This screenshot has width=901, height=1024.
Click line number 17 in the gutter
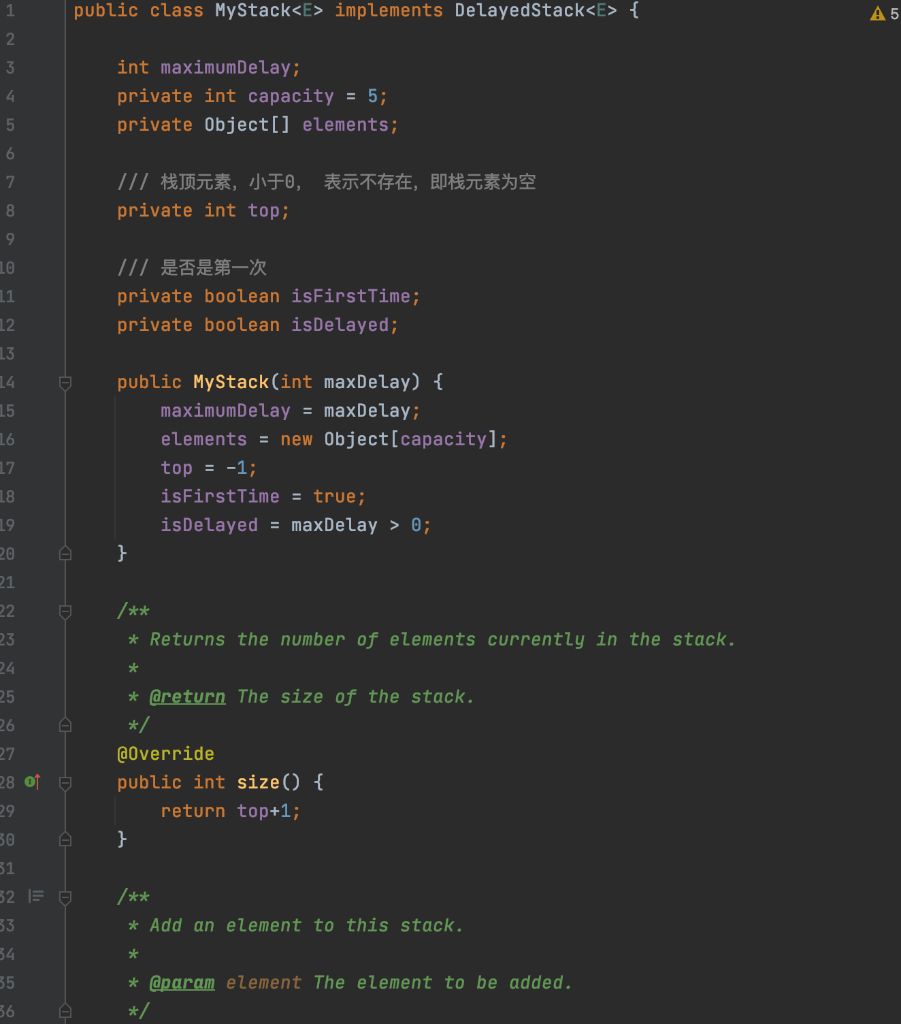[10, 467]
